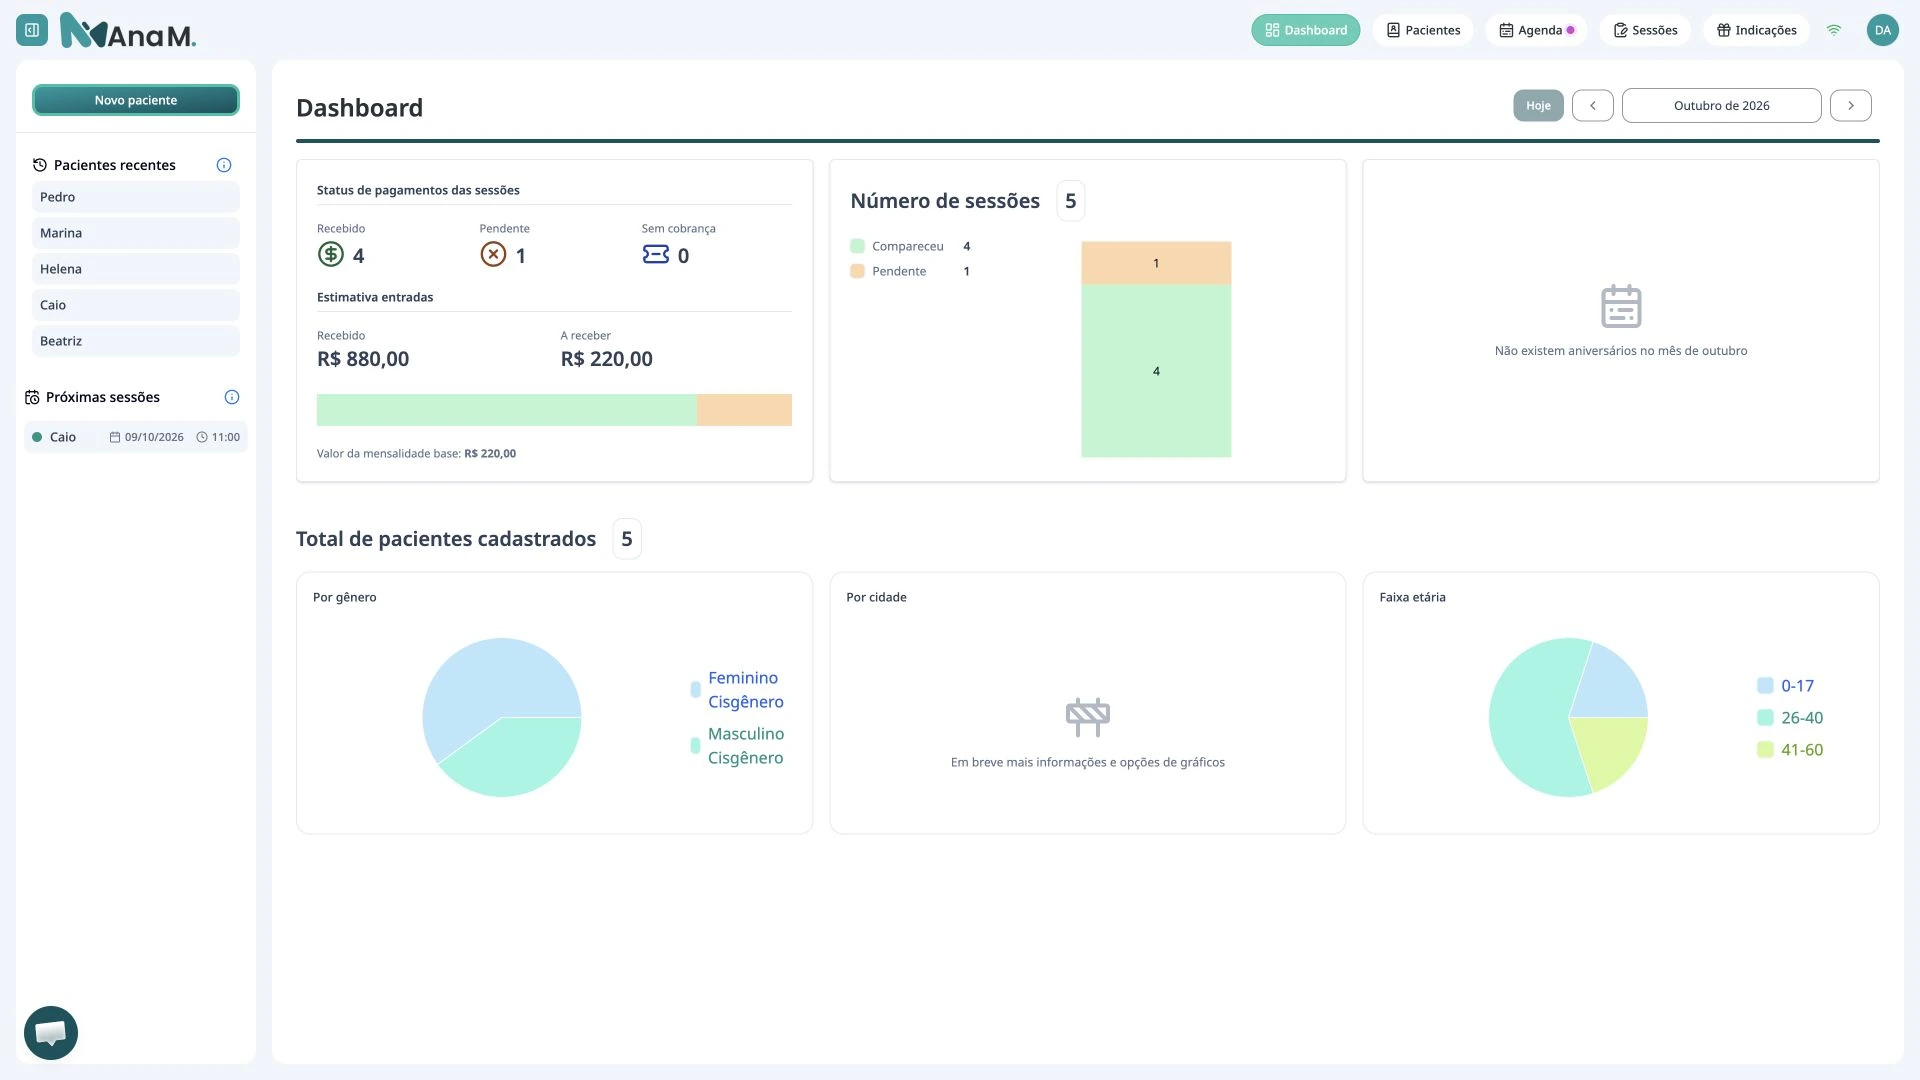The width and height of the screenshot is (1920, 1080).
Task: Go to next month arrow
Action: (1851, 105)
